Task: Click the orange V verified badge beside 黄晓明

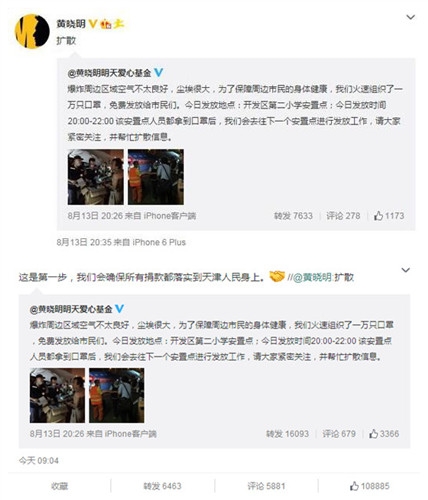Action: (93, 24)
